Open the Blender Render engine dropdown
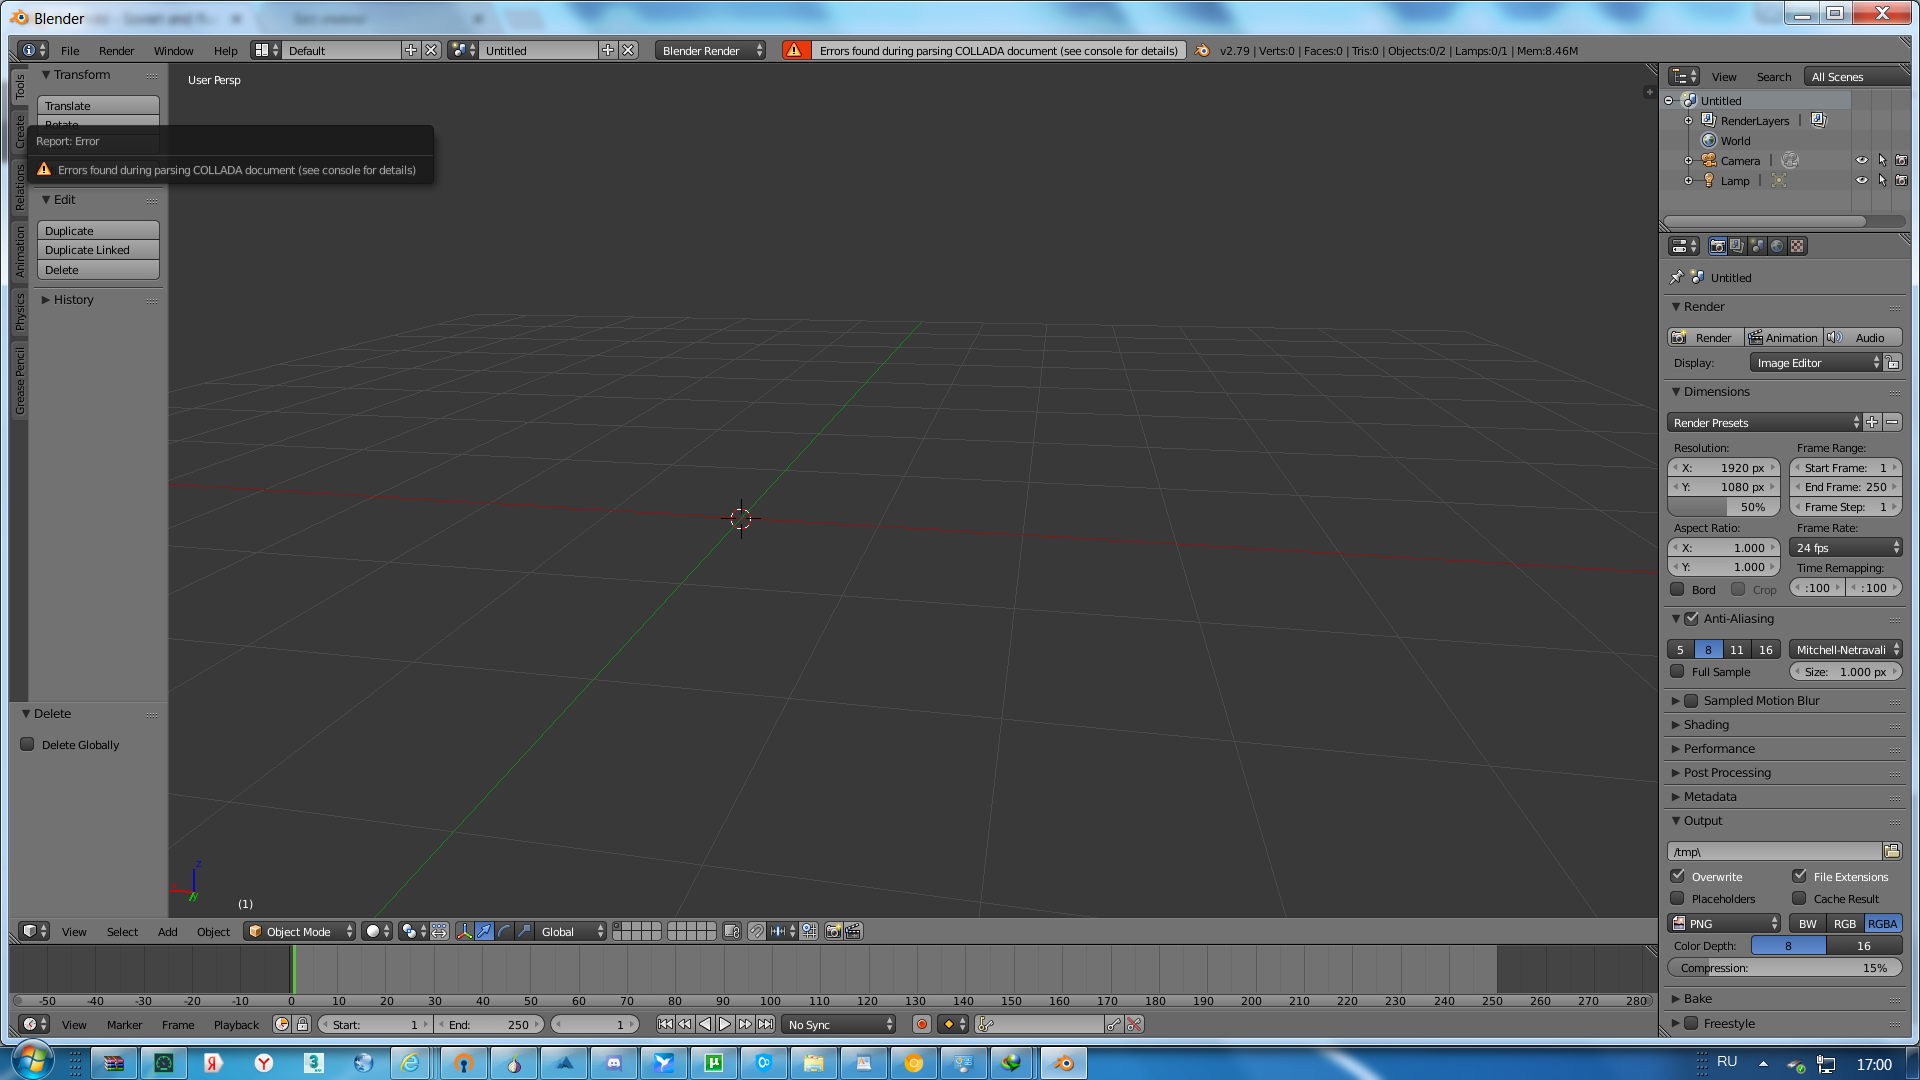1920x1080 pixels. 711,50
